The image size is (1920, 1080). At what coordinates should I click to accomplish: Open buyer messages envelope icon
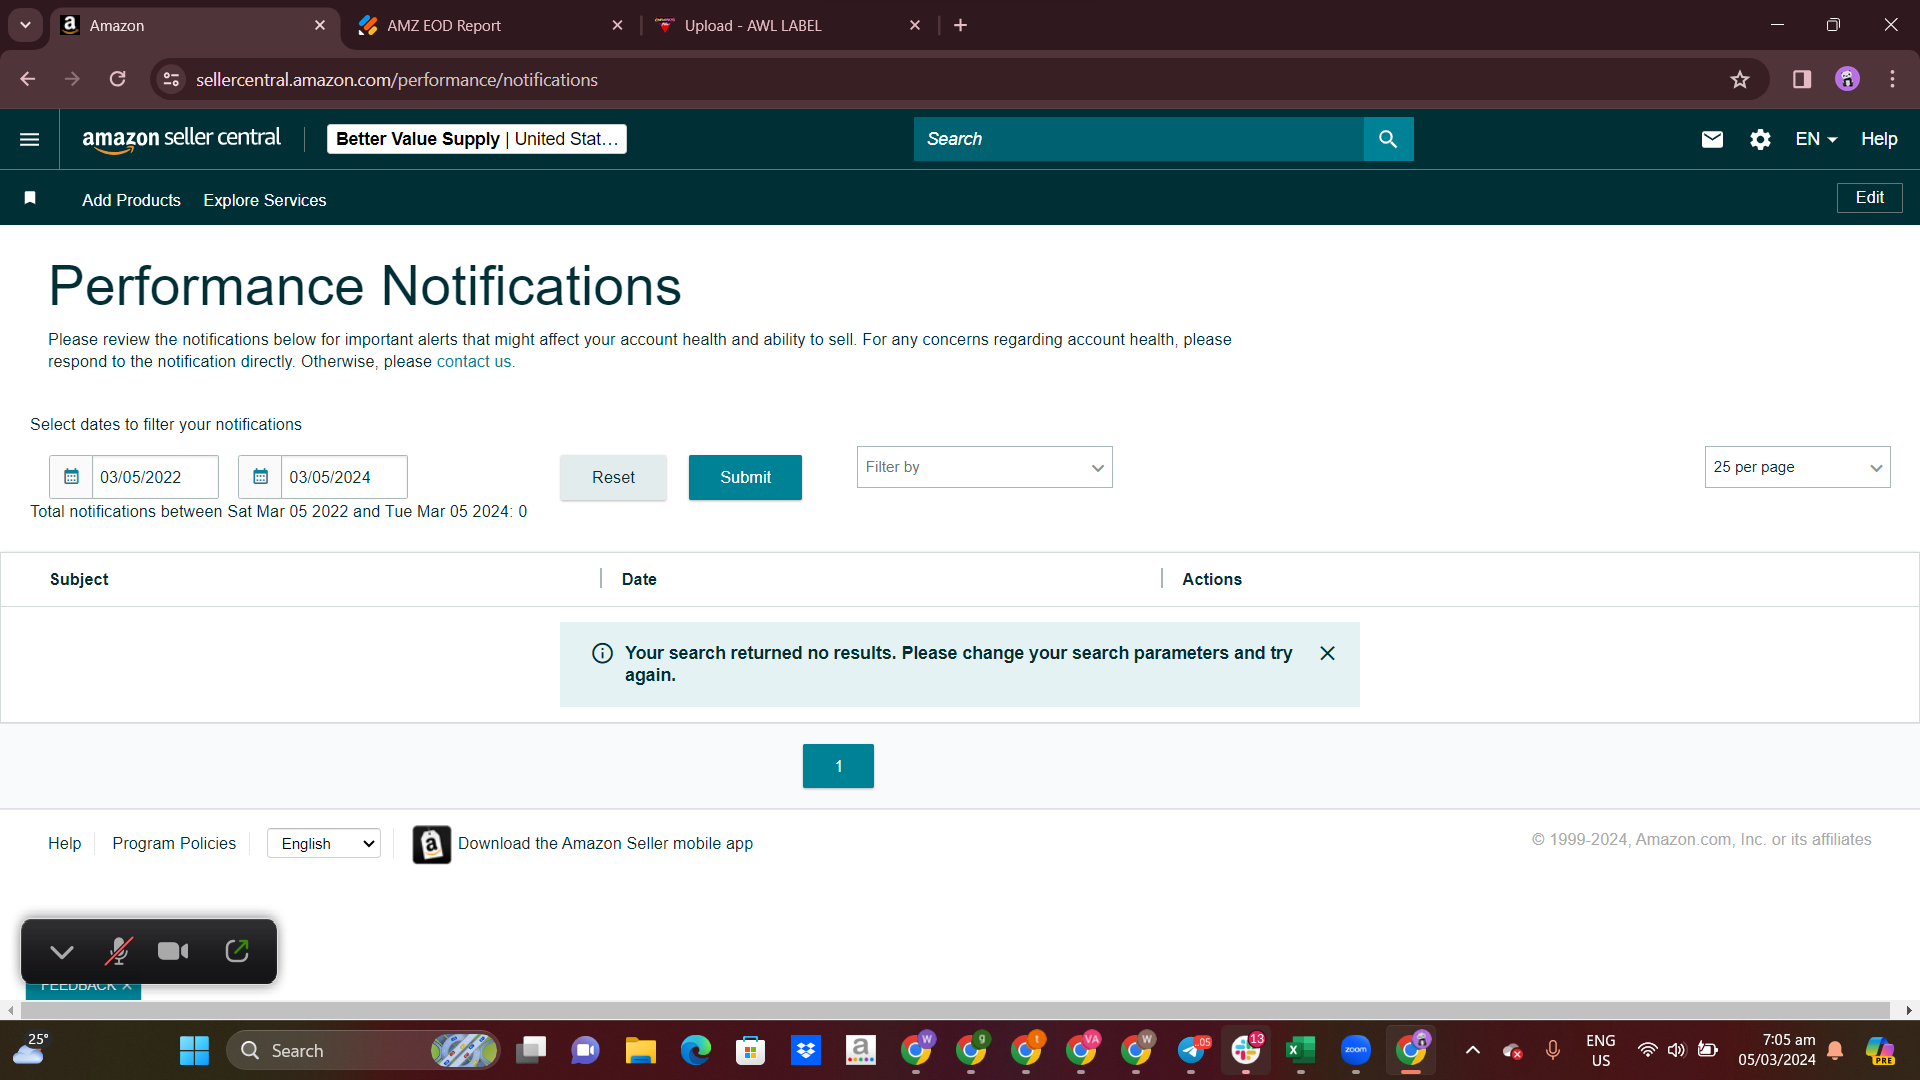pos(1712,139)
